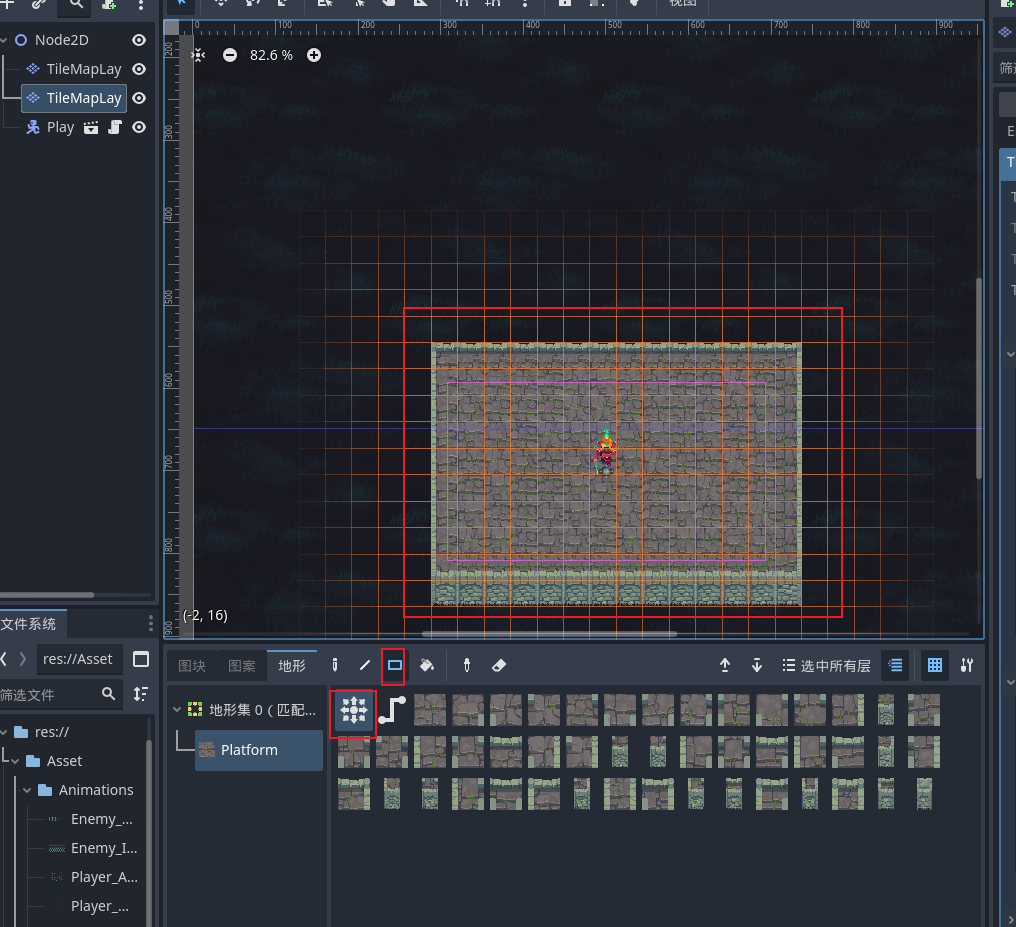This screenshot has width=1016, height=927.
Task: Zoom out with the minus button
Action: [230, 55]
